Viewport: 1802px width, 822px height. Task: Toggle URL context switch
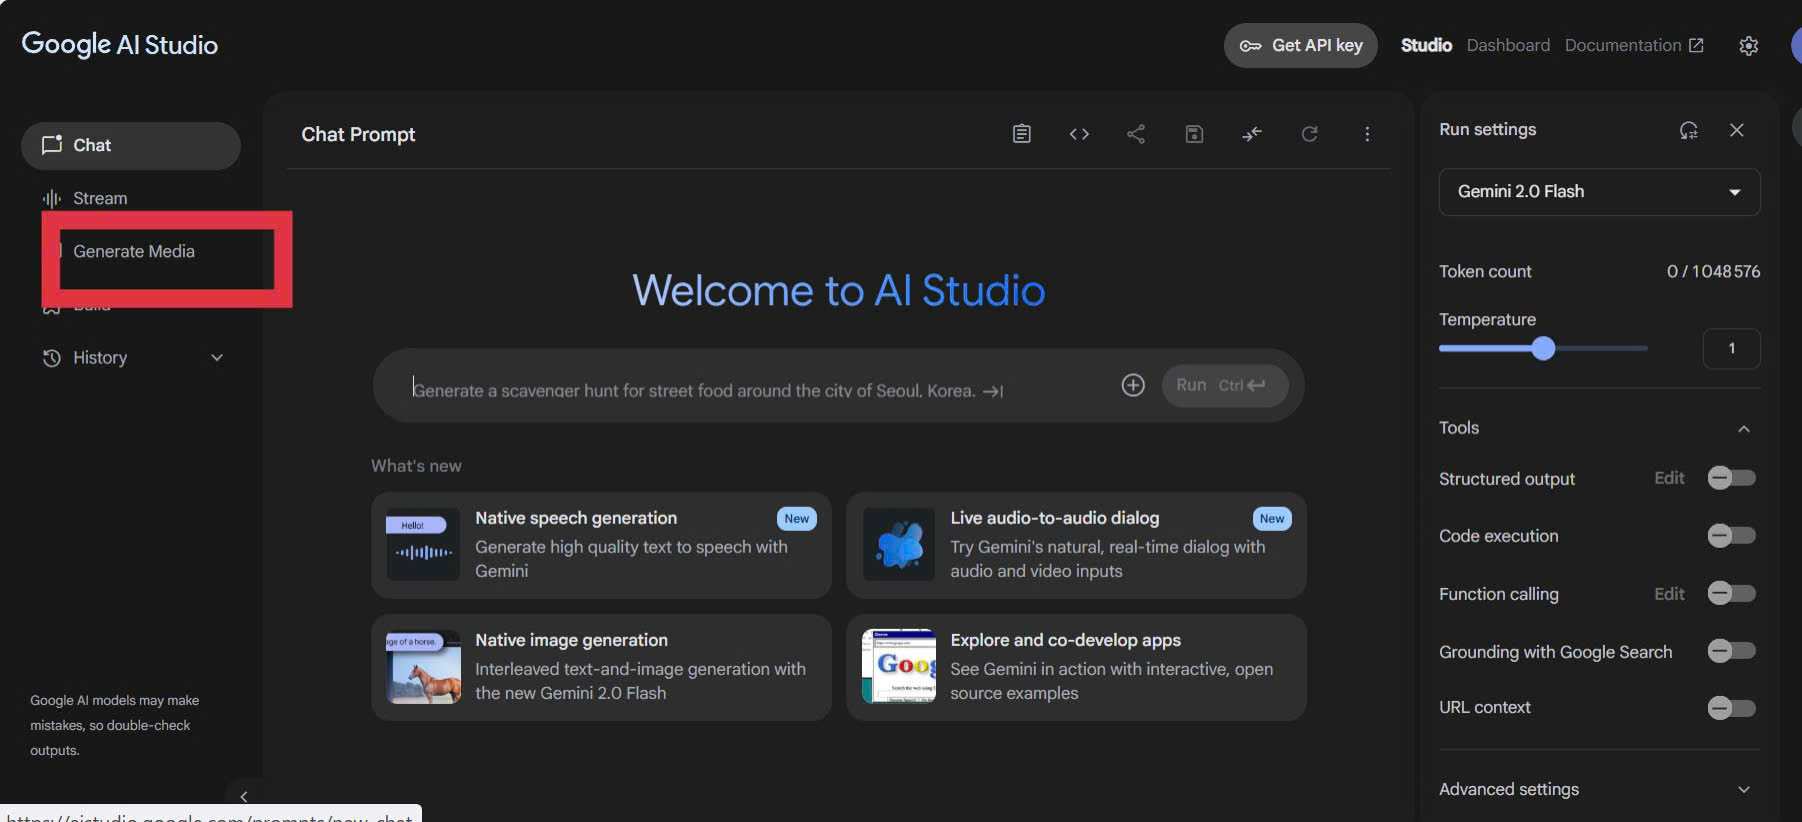(x=1731, y=708)
